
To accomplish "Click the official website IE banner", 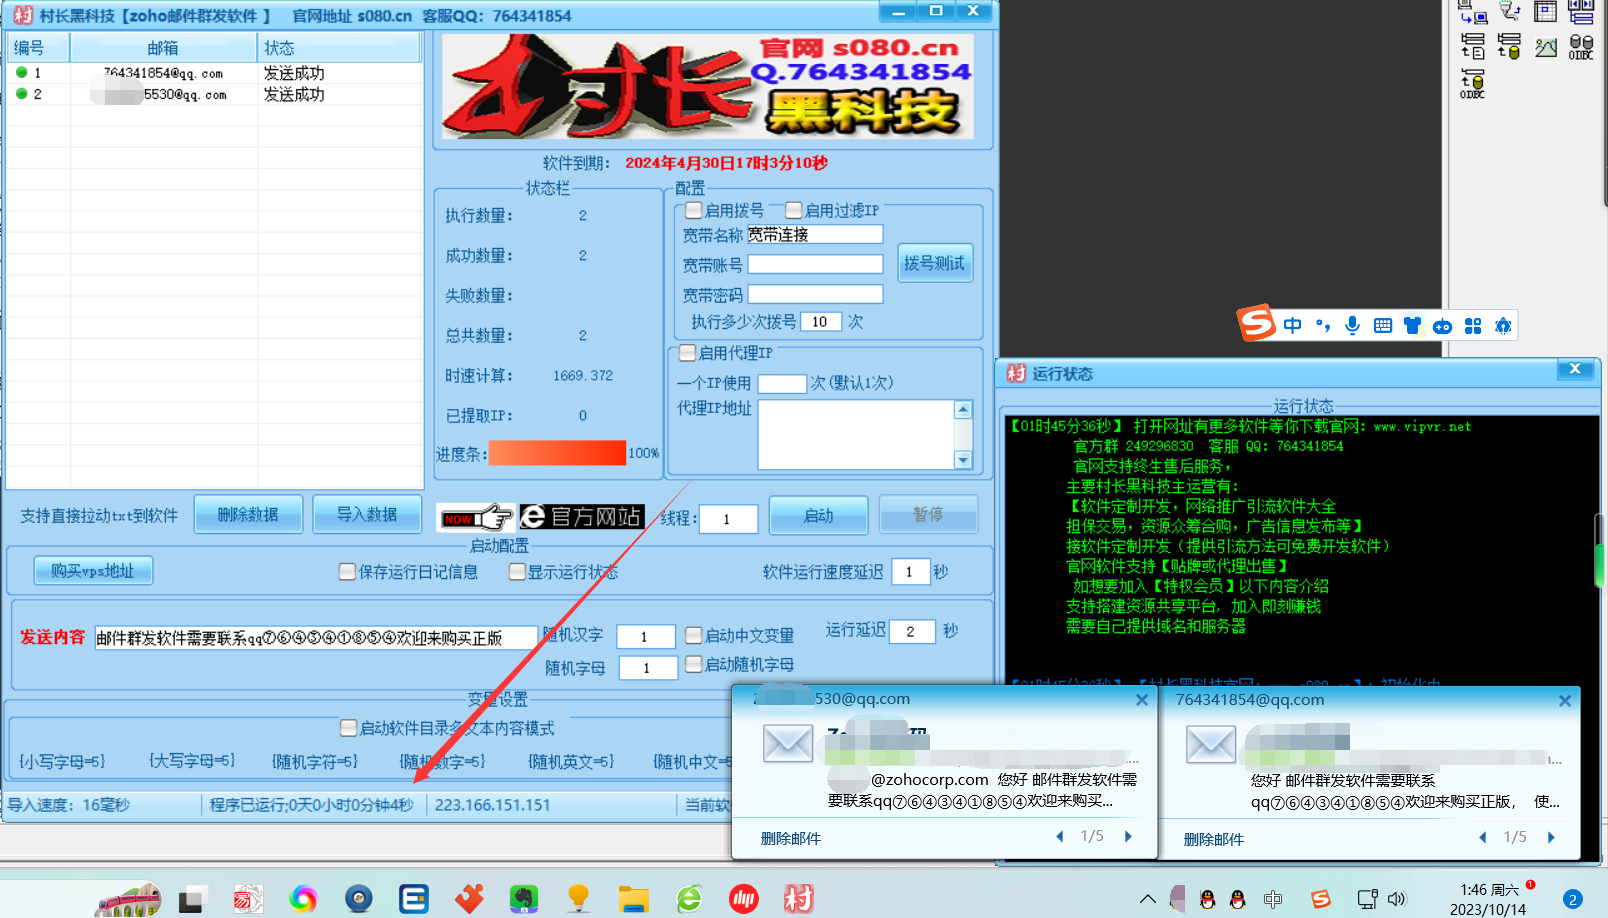I will (582, 516).
